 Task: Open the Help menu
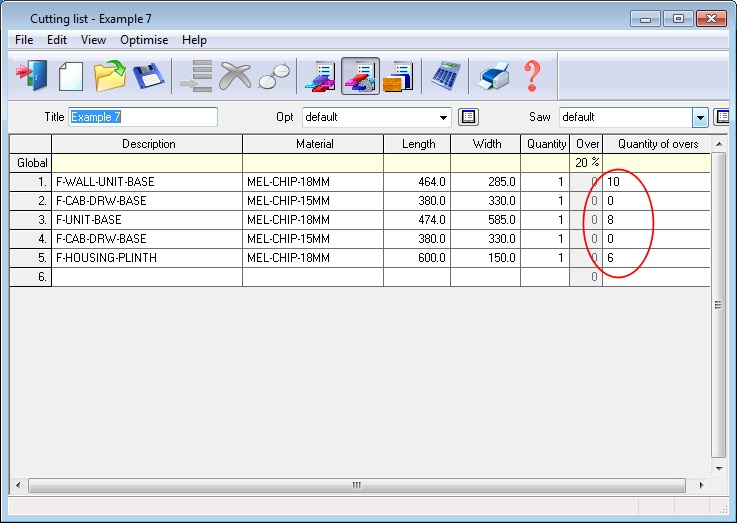coord(194,40)
